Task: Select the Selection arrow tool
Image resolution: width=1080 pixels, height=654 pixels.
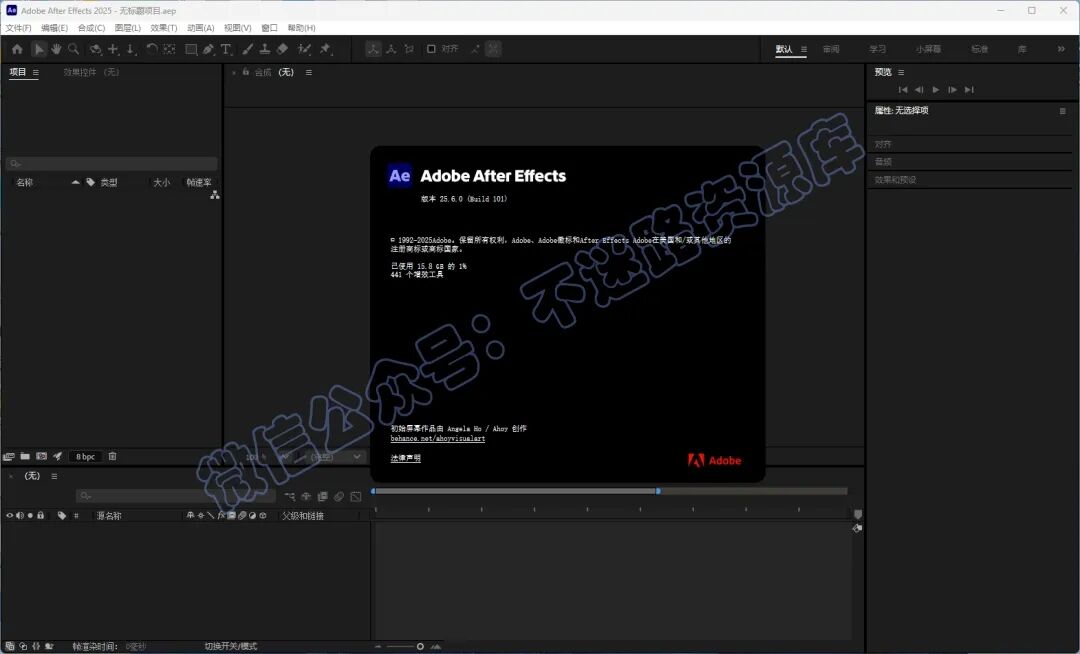Action: pos(39,49)
